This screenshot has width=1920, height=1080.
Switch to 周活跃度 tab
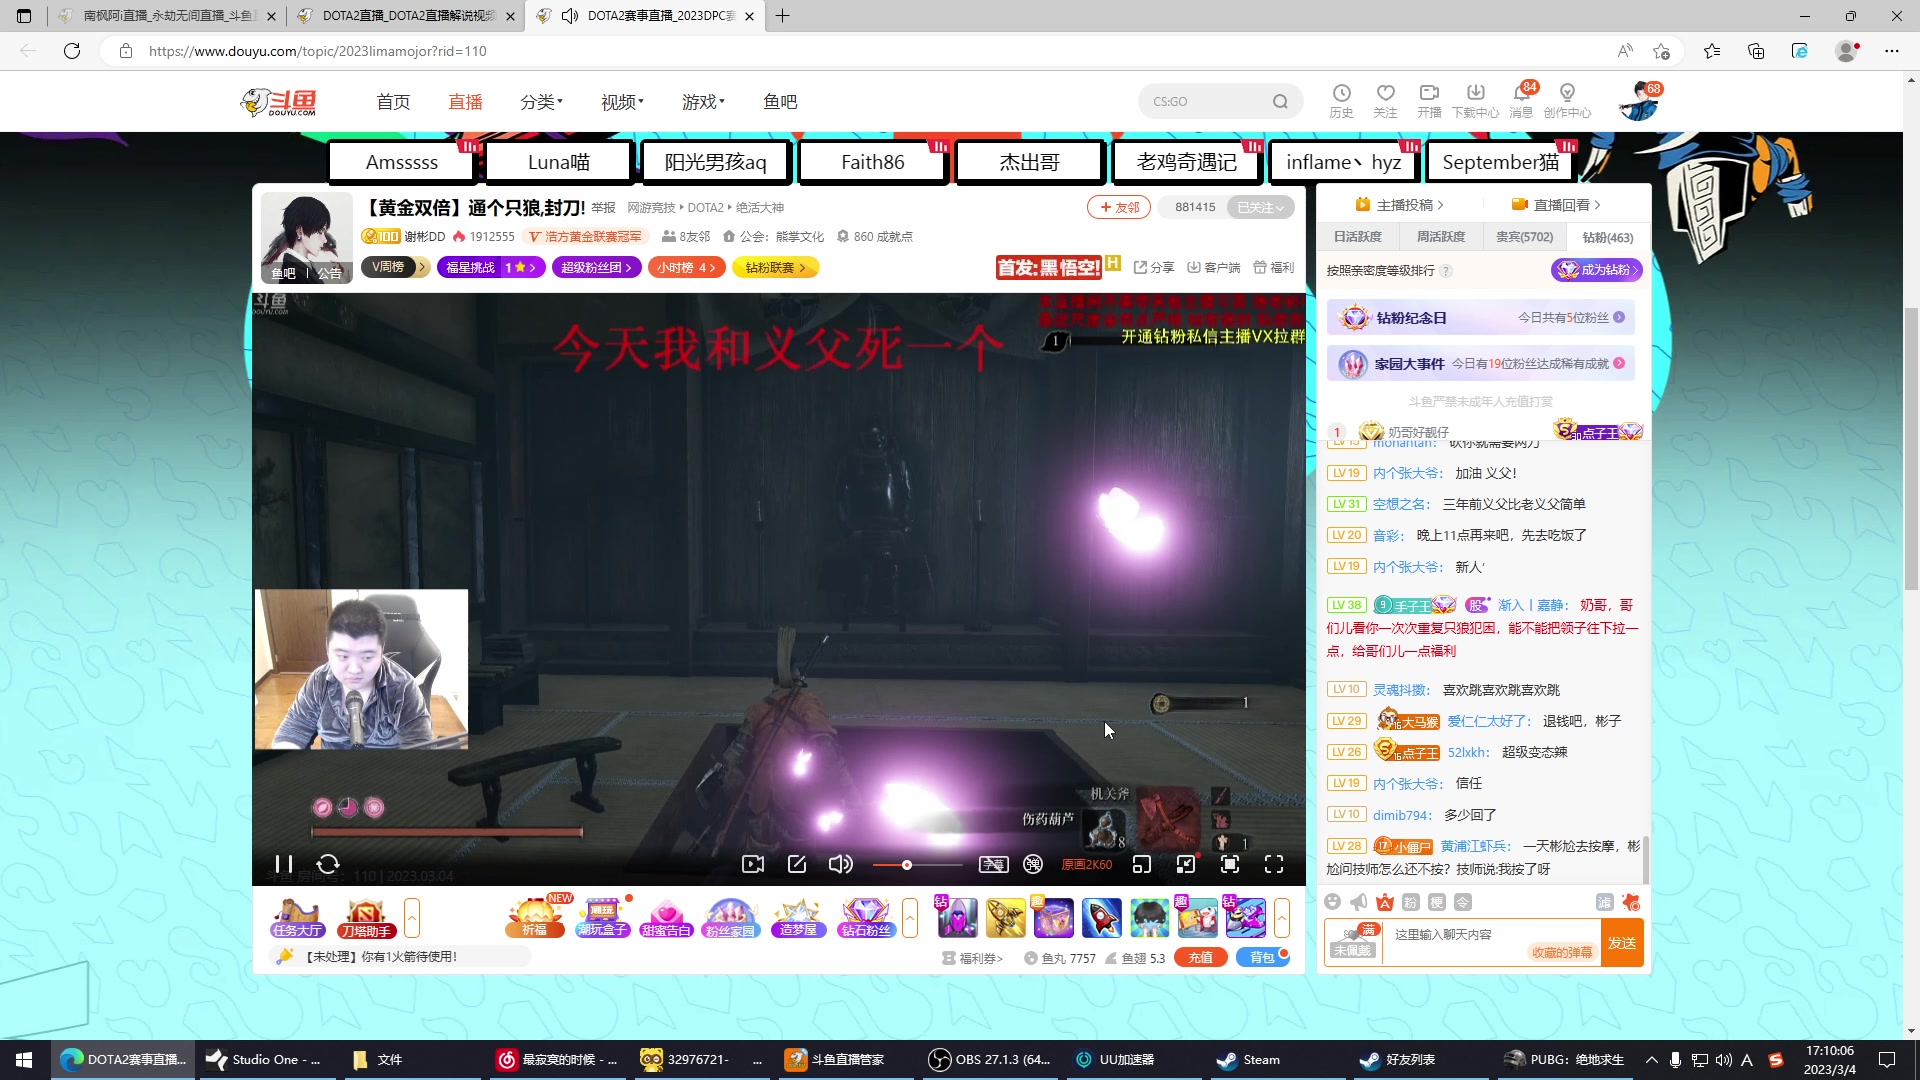(1441, 237)
